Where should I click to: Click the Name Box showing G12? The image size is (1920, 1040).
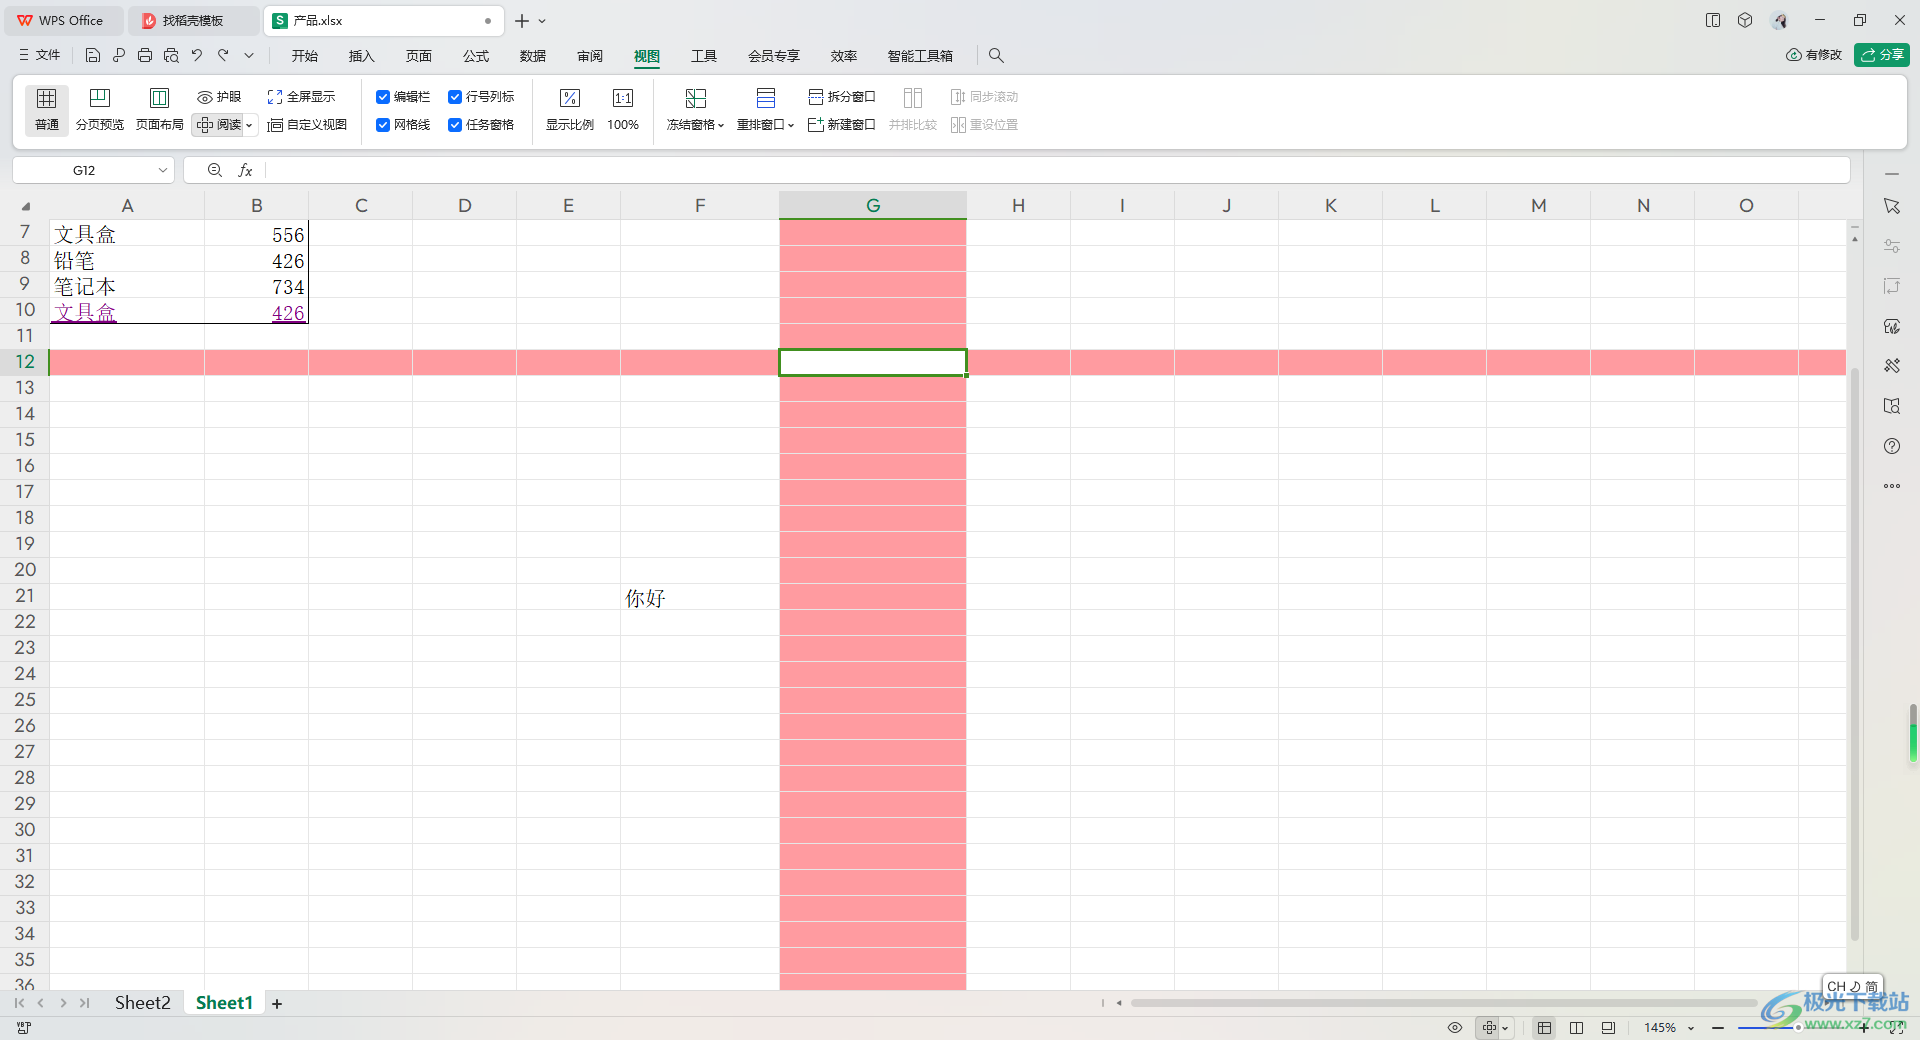click(84, 171)
